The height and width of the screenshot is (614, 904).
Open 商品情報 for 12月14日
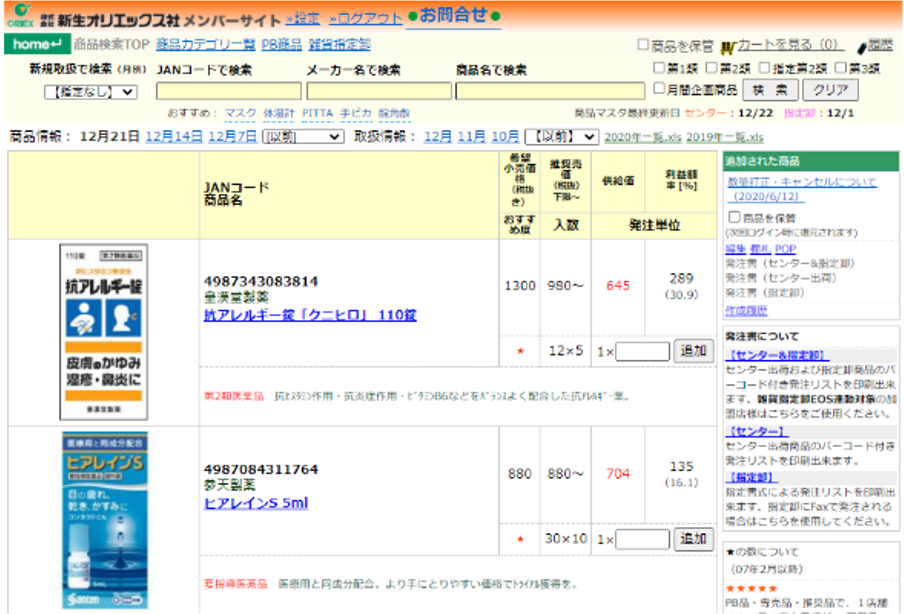pyautogui.click(x=174, y=137)
